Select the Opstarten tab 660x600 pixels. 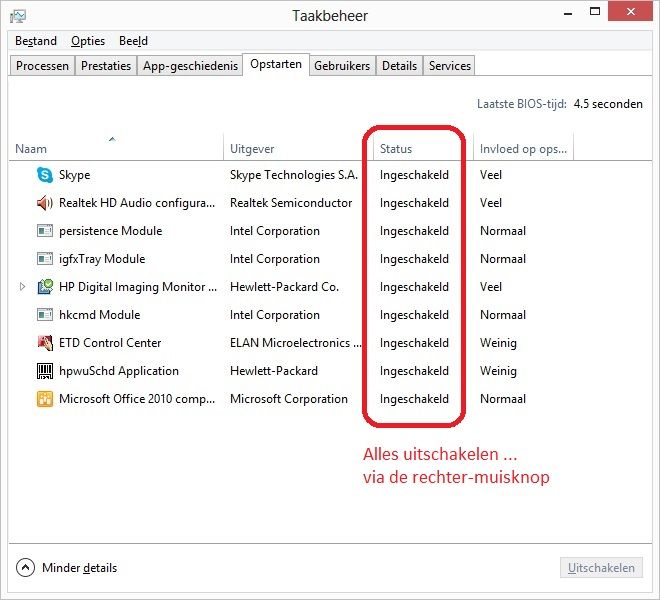coord(276,64)
